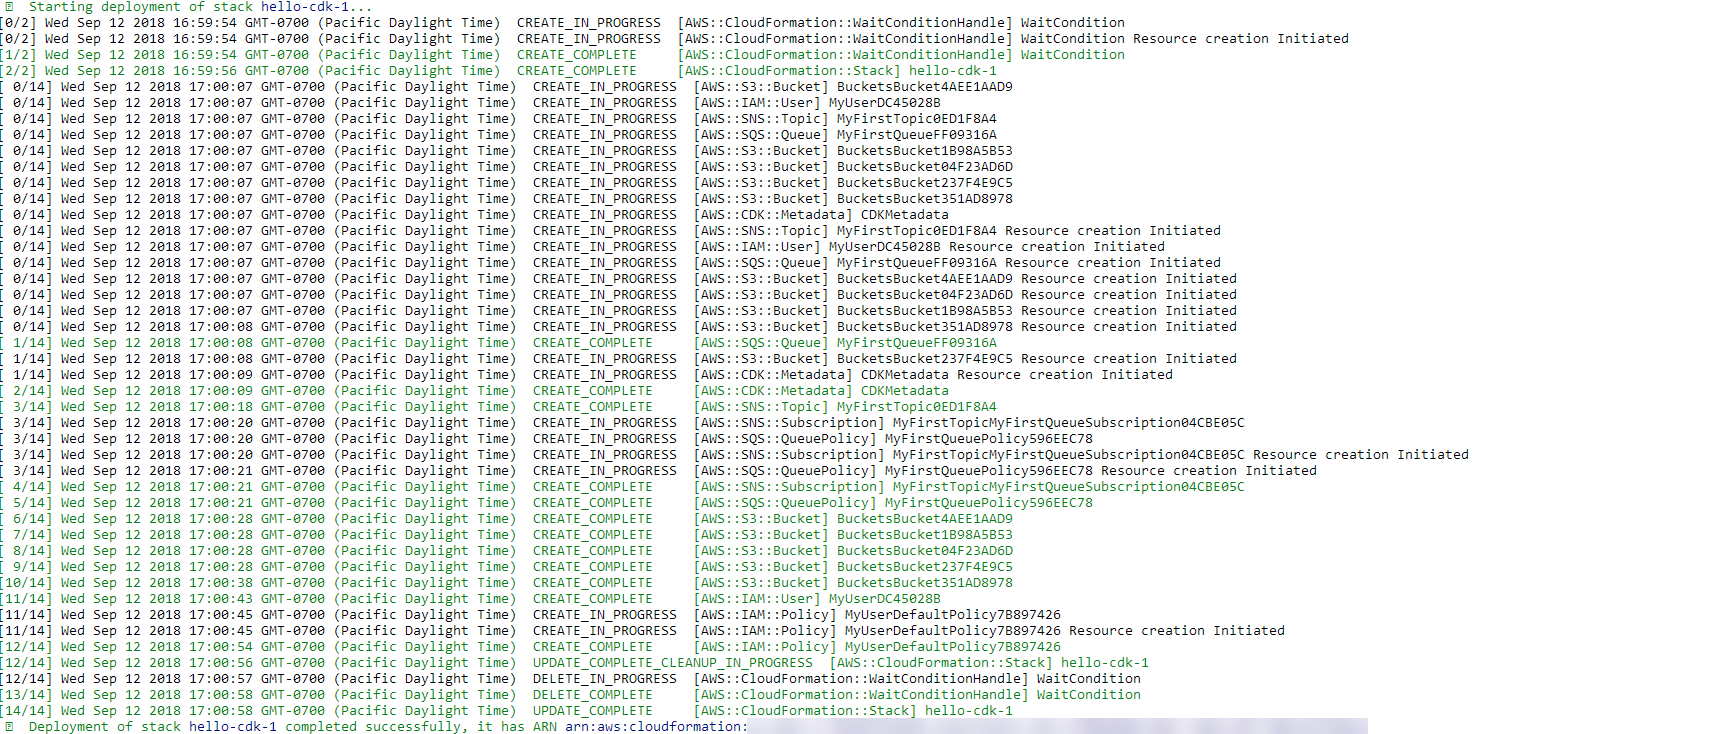Click the "completed successfully" text

click(x=373, y=727)
